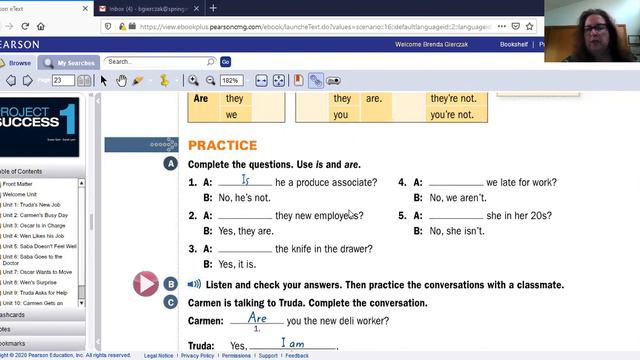
Task: Play the audio with pink play button
Action: pyautogui.click(x=146, y=283)
